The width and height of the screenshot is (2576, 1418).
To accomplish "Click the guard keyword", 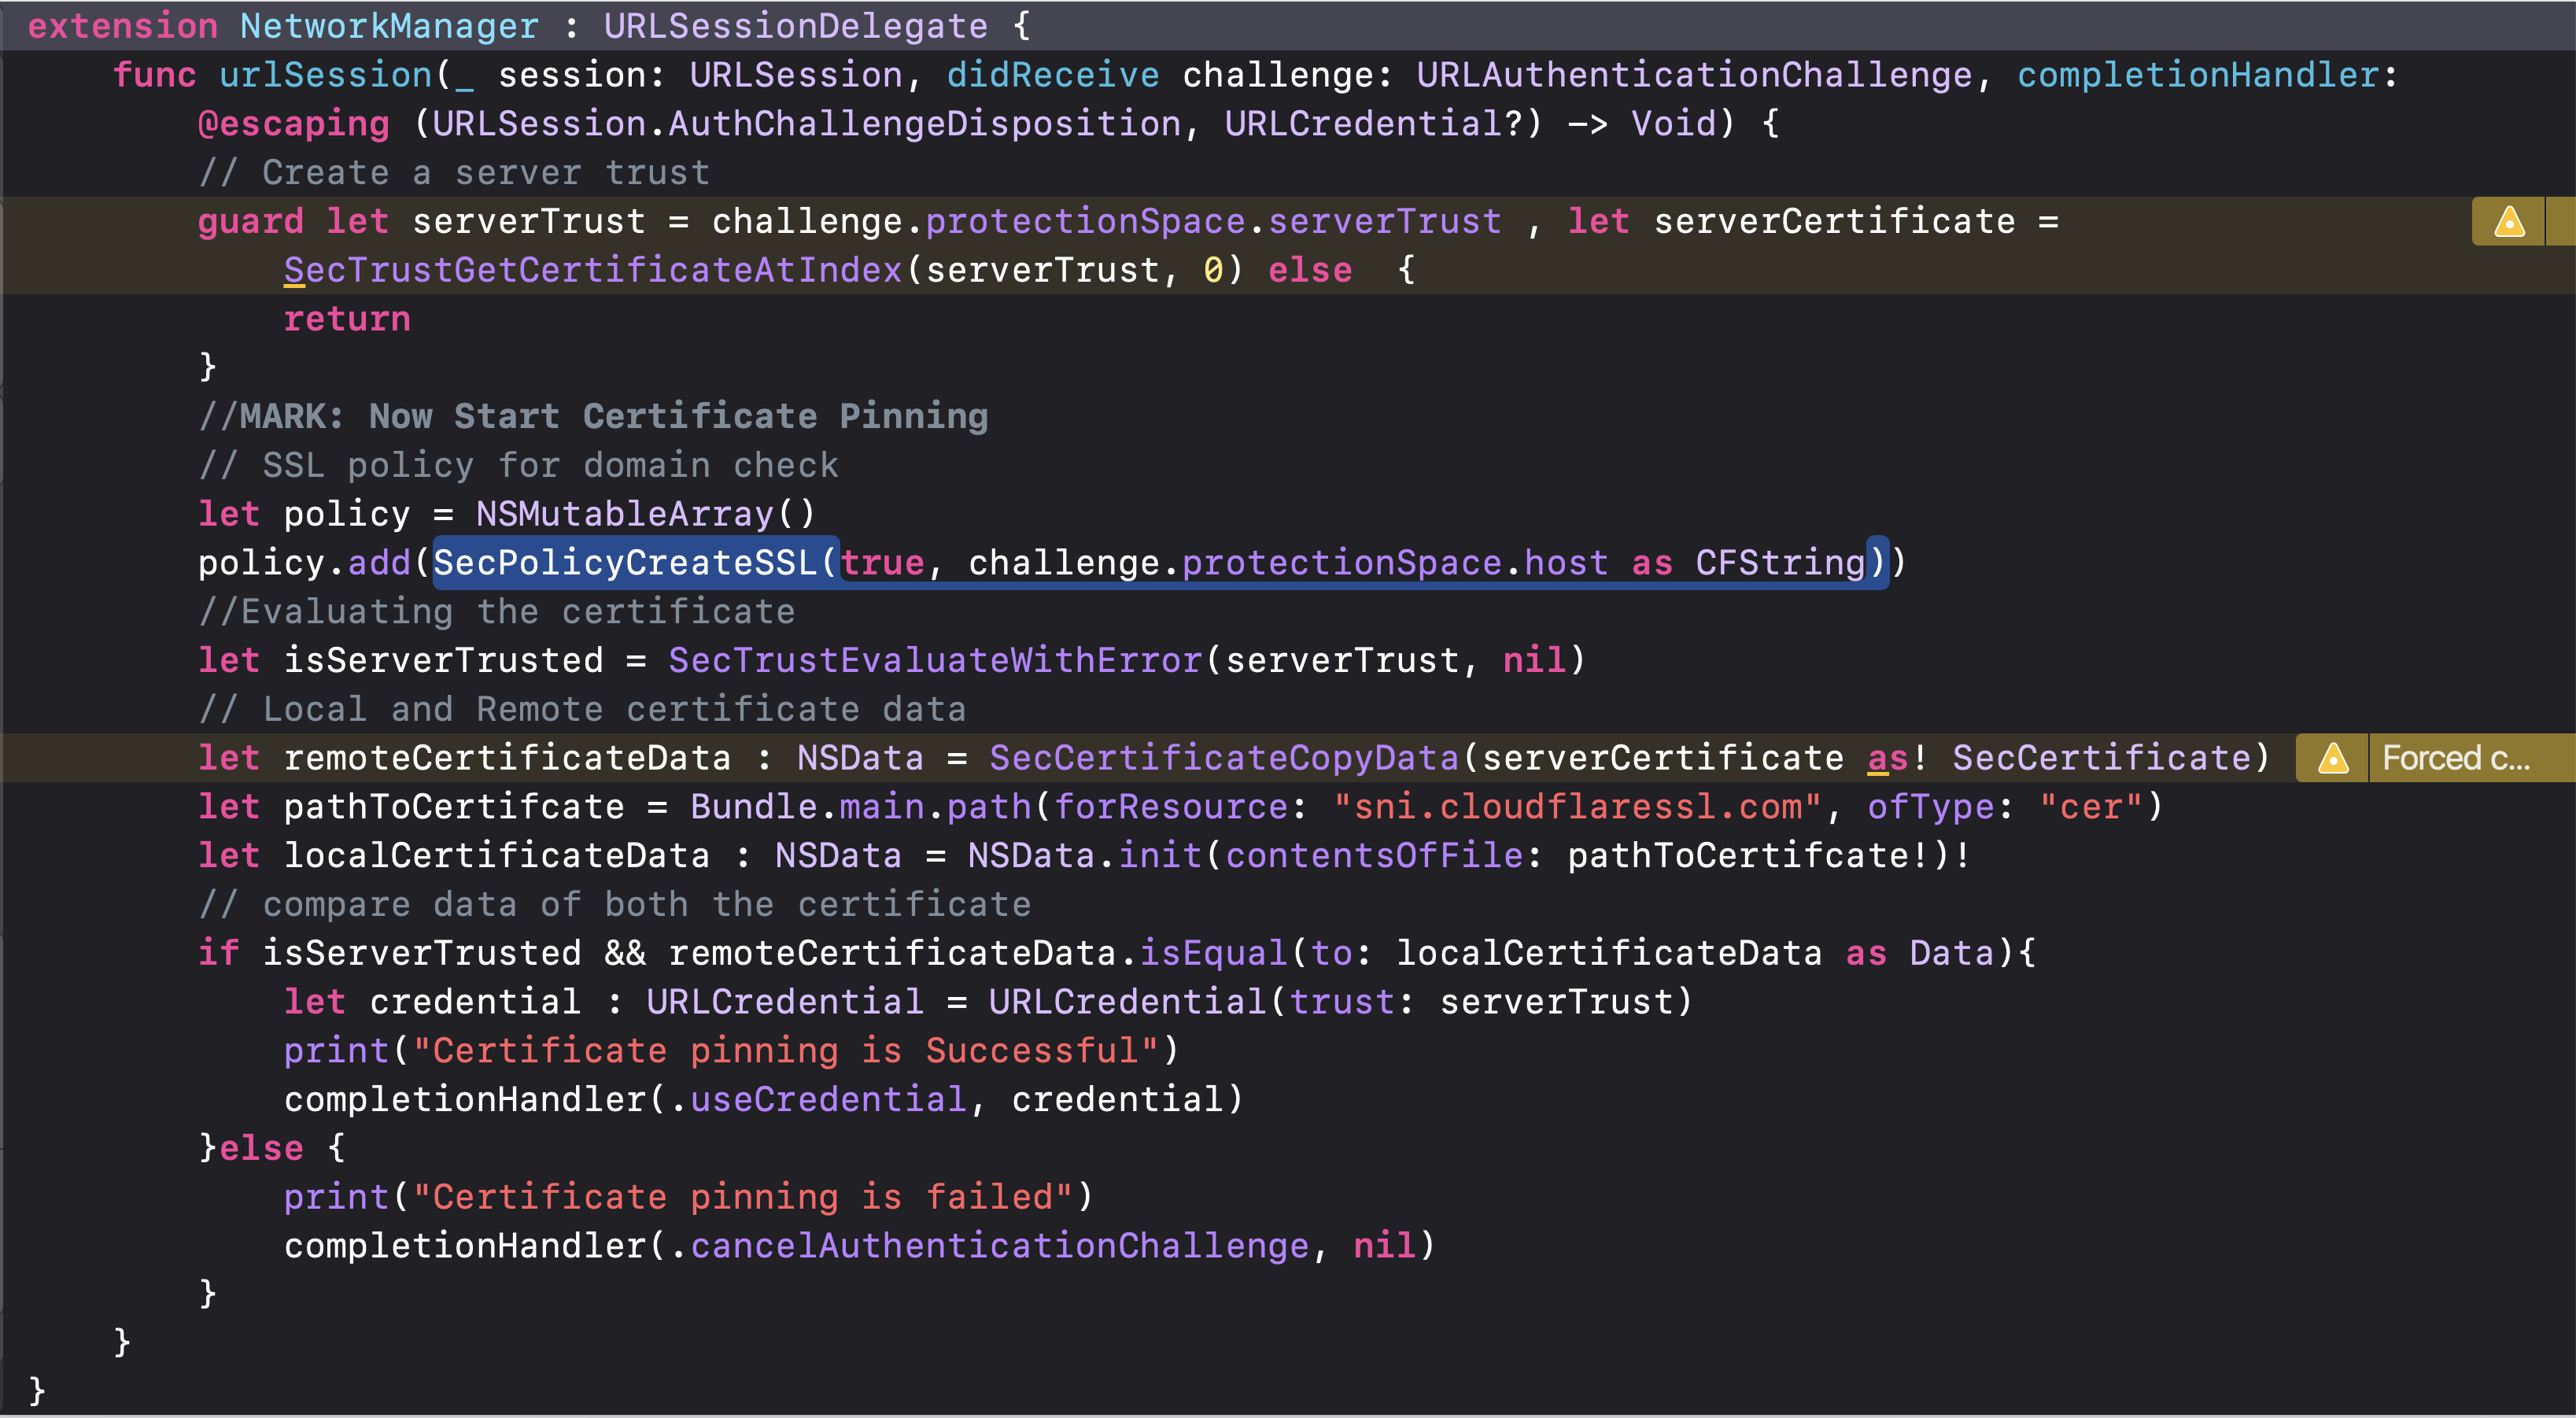I will click(250, 221).
